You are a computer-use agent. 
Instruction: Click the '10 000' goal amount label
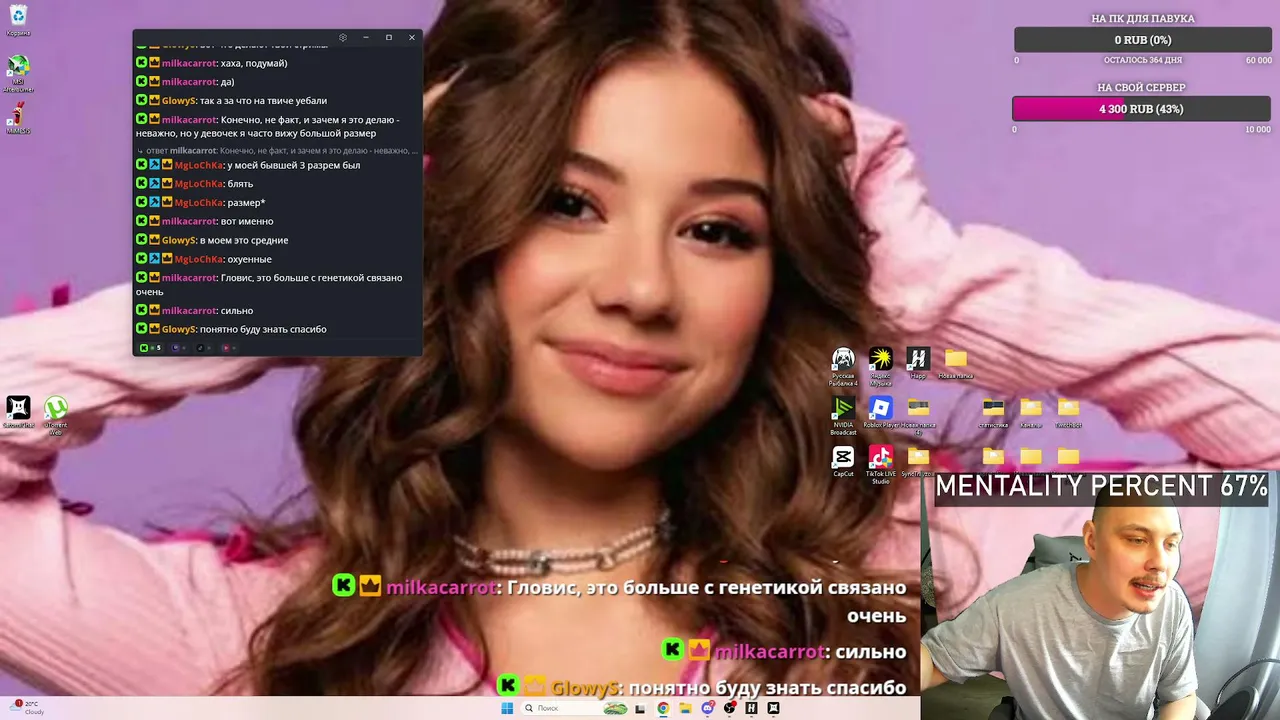[1258, 130]
